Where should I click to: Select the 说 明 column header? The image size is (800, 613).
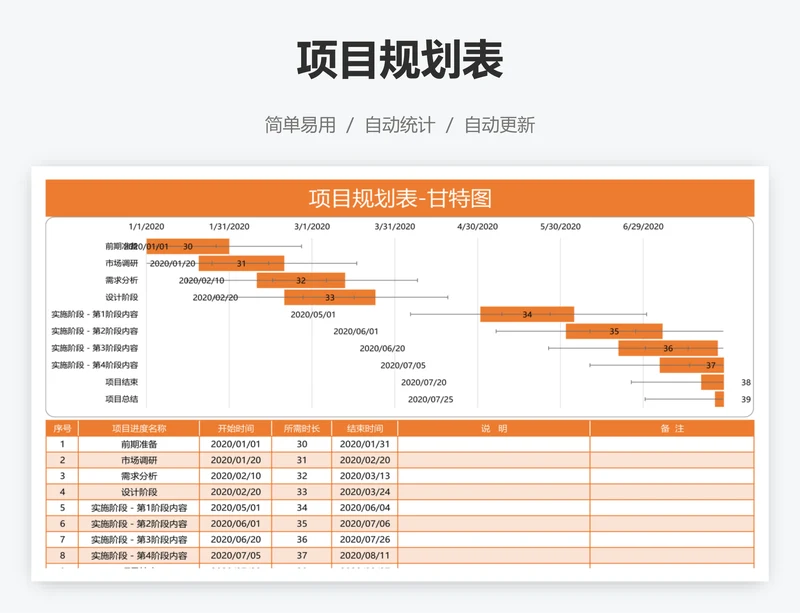coord(494,428)
